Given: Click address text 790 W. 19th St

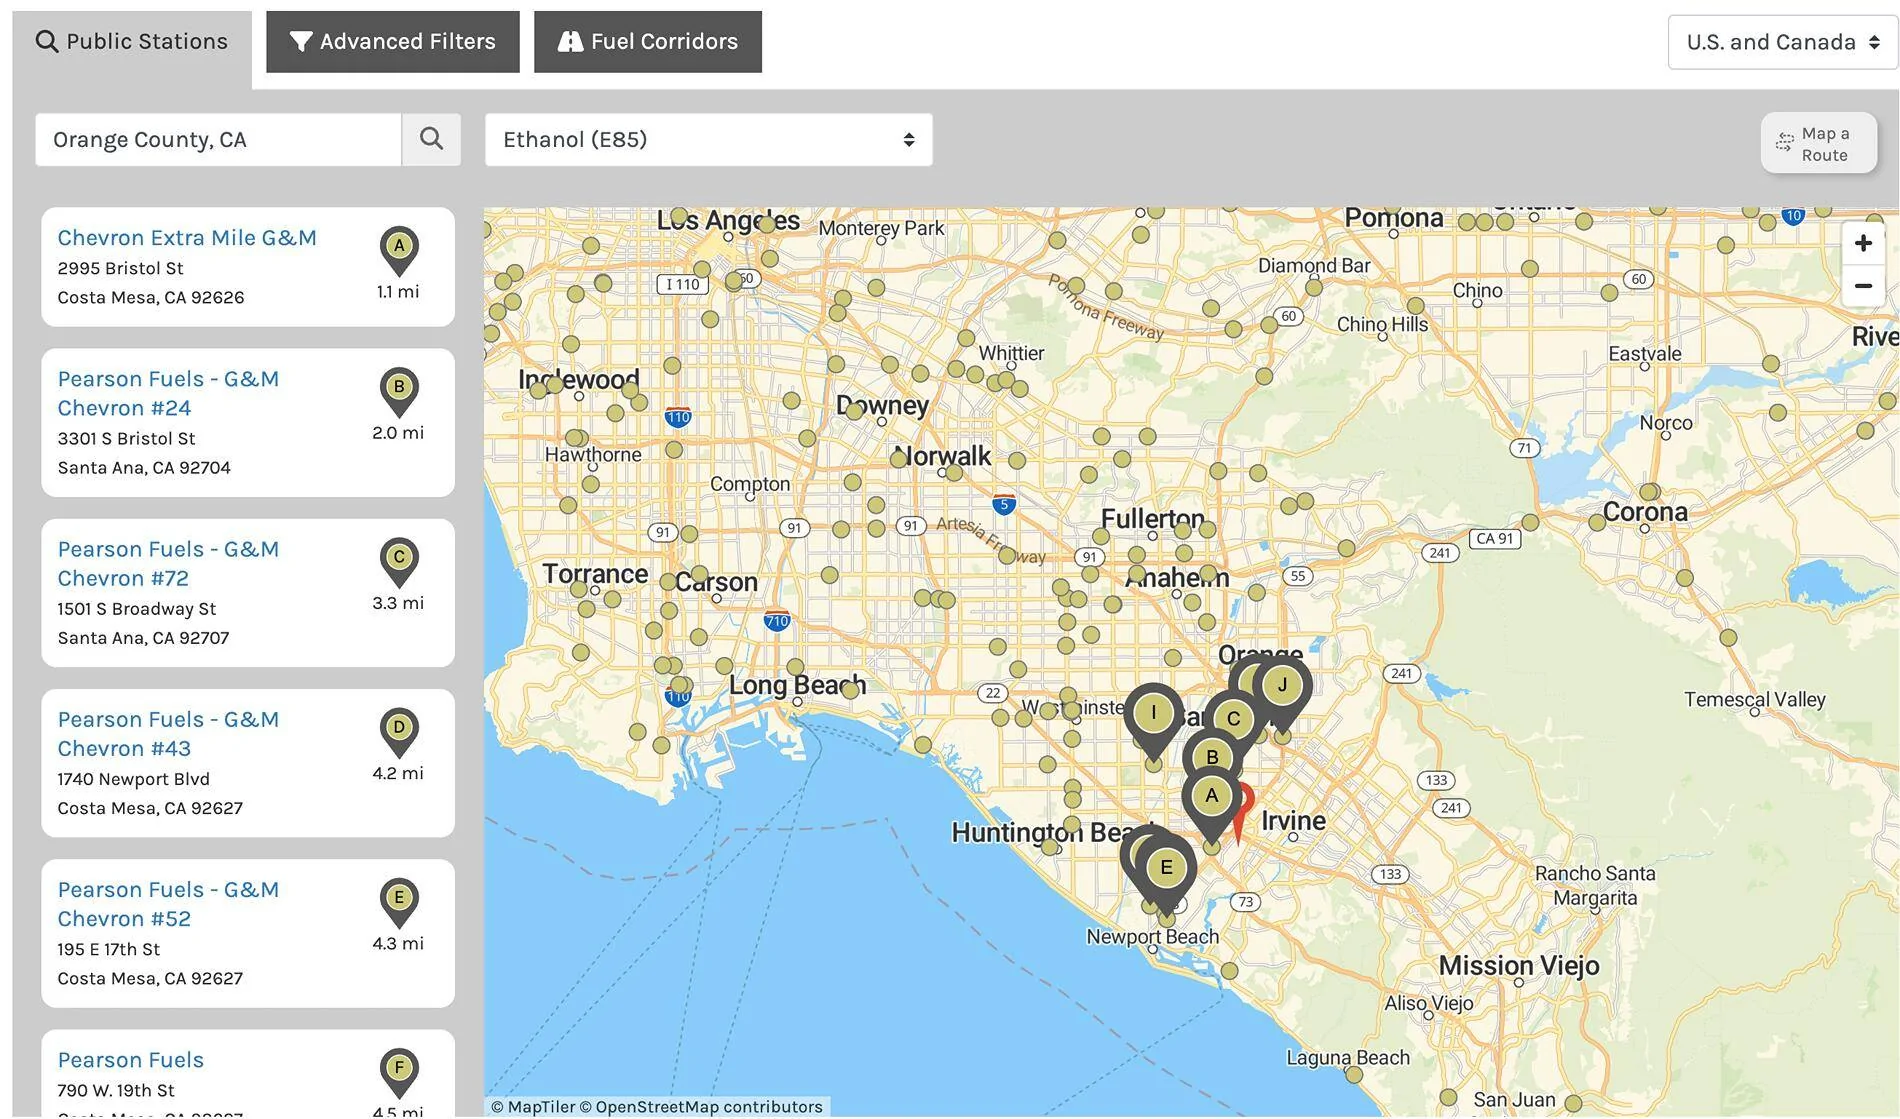Looking at the screenshot, I should coord(116,1090).
